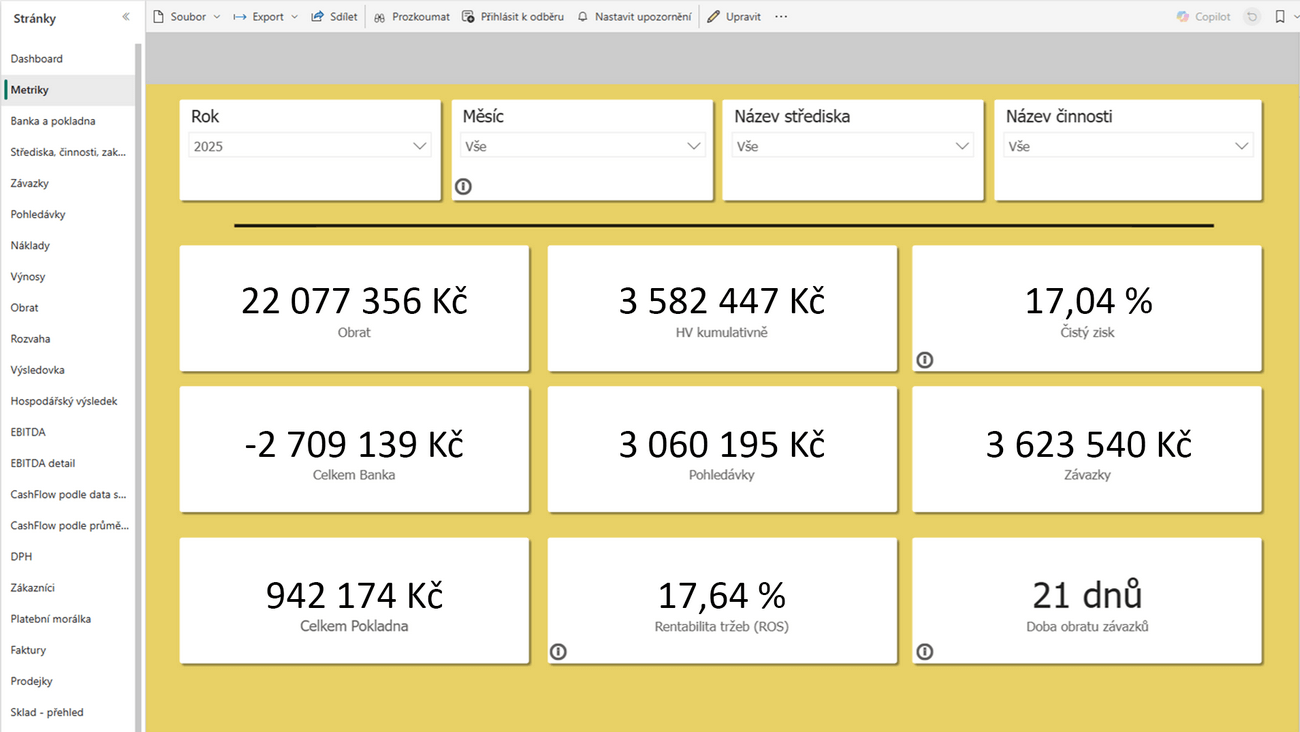Click the reset to default icon

click(x=1252, y=17)
